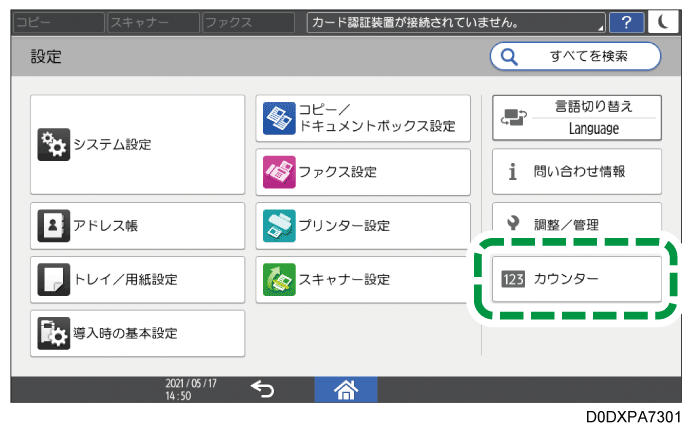Open the トレイ/用紙設定 button
This screenshot has width=691, height=427.
pos(137,279)
